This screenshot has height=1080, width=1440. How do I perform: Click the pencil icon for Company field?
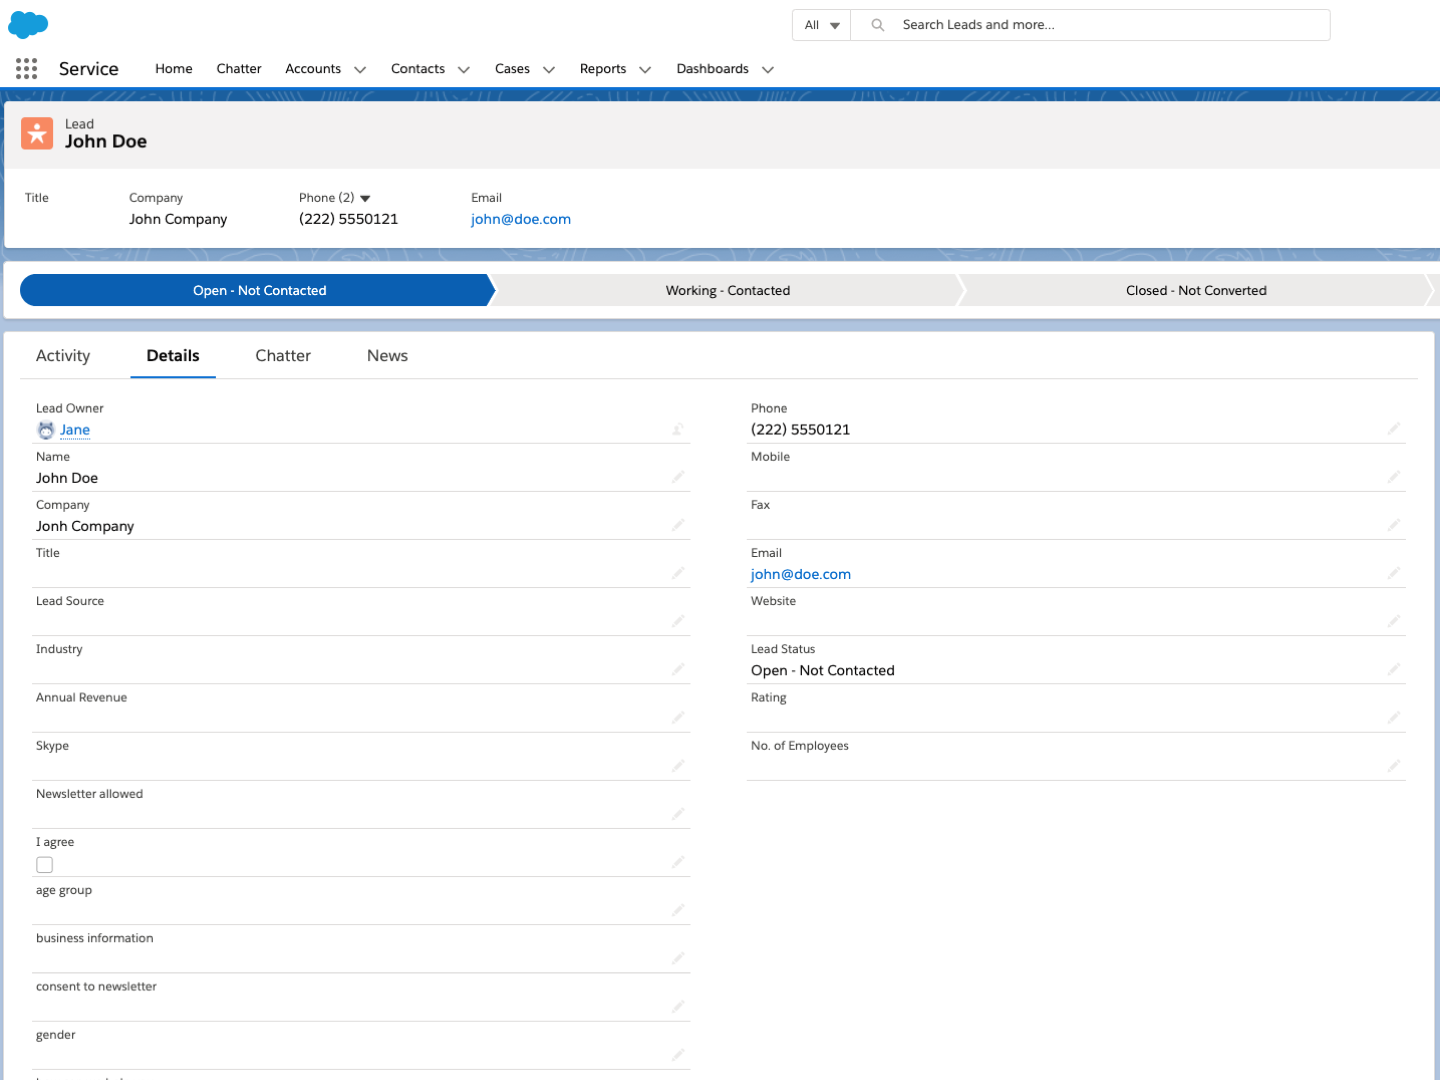pos(678,525)
